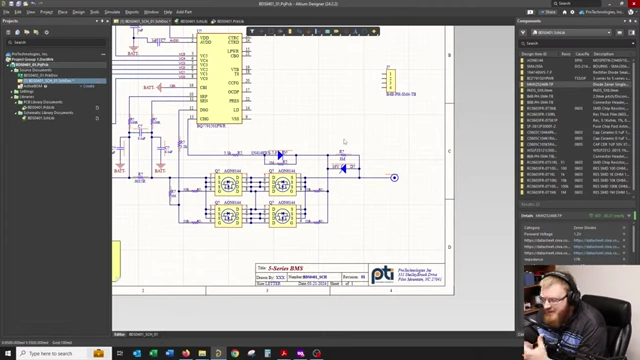Toggle the details pane button in the Components panel

(x=631, y=33)
